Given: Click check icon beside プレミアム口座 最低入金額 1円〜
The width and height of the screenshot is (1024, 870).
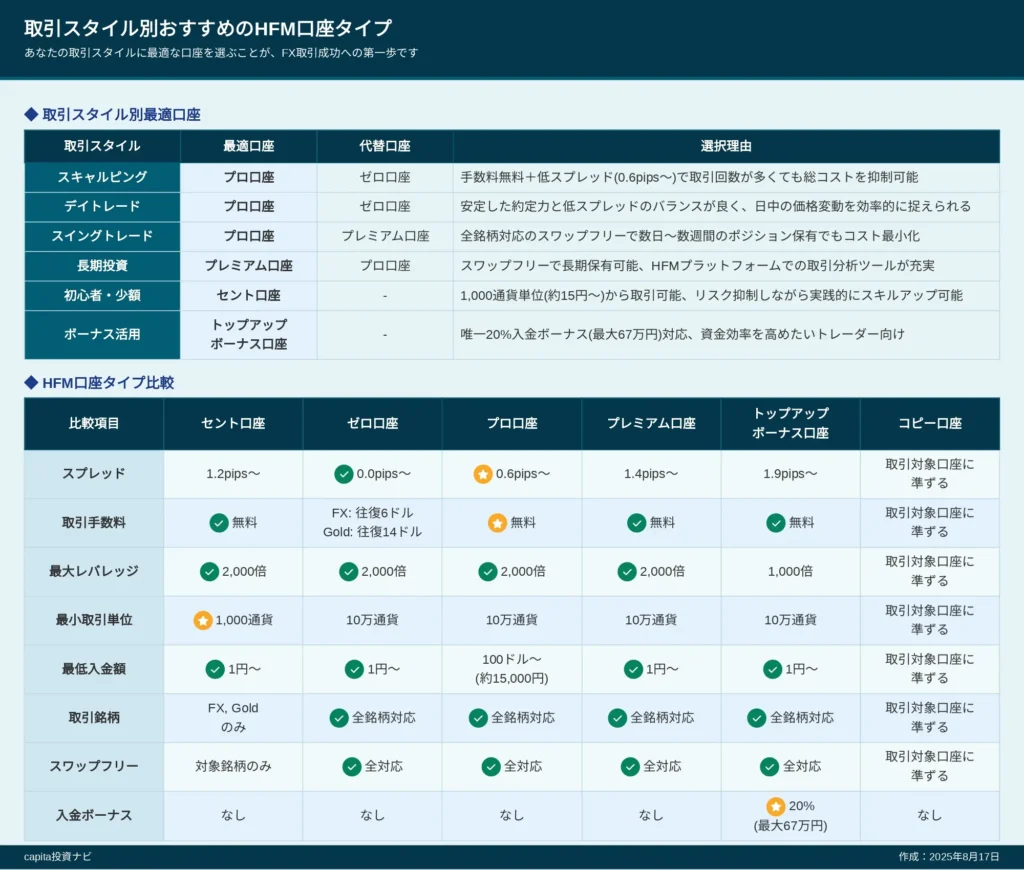Looking at the screenshot, I should [x=633, y=669].
